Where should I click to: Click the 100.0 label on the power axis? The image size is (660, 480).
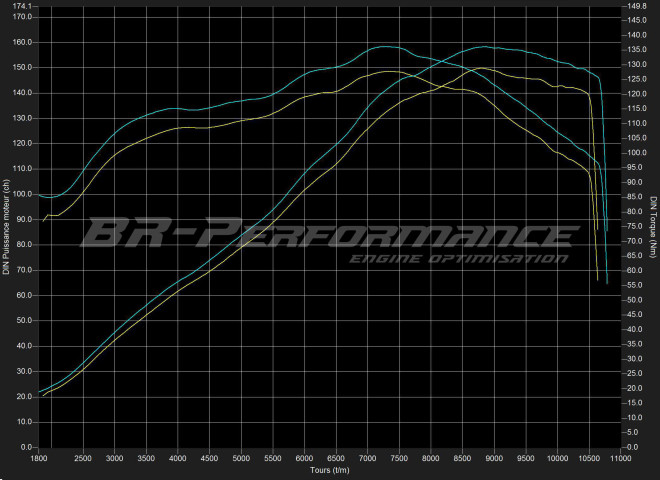[22, 194]
